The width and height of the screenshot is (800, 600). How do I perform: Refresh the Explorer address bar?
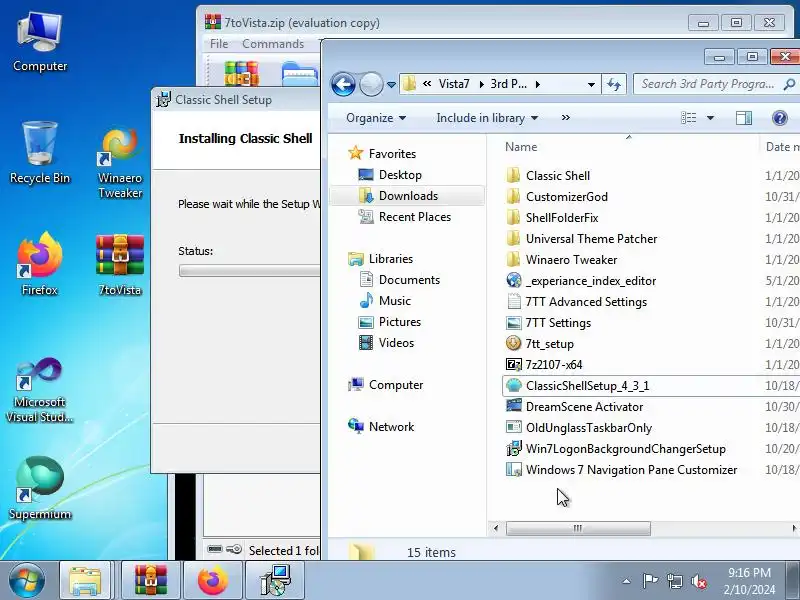pos(614,84)
